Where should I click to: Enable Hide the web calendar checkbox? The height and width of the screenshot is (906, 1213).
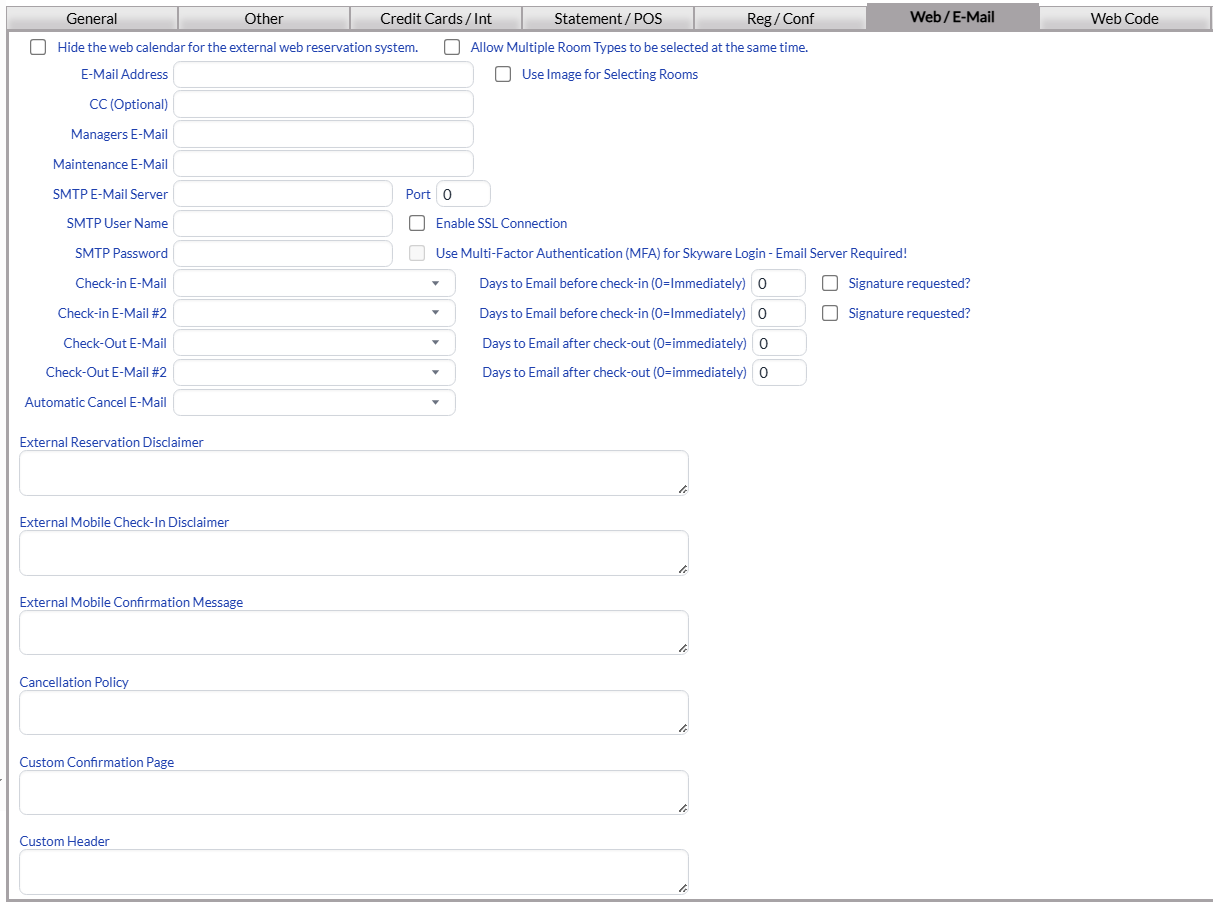tap(38, 47)
